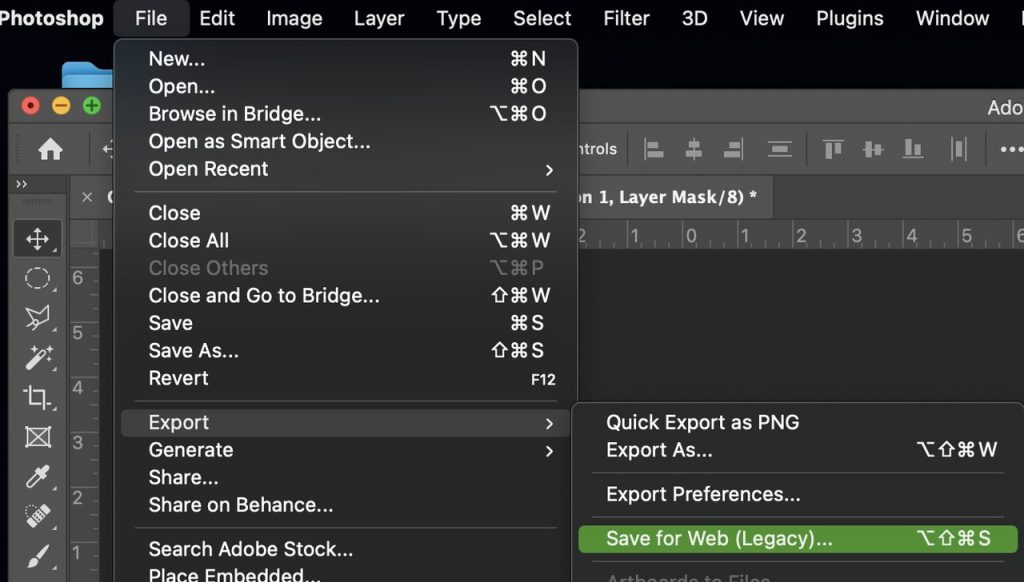Select the Move tool

tap(37, 239)
